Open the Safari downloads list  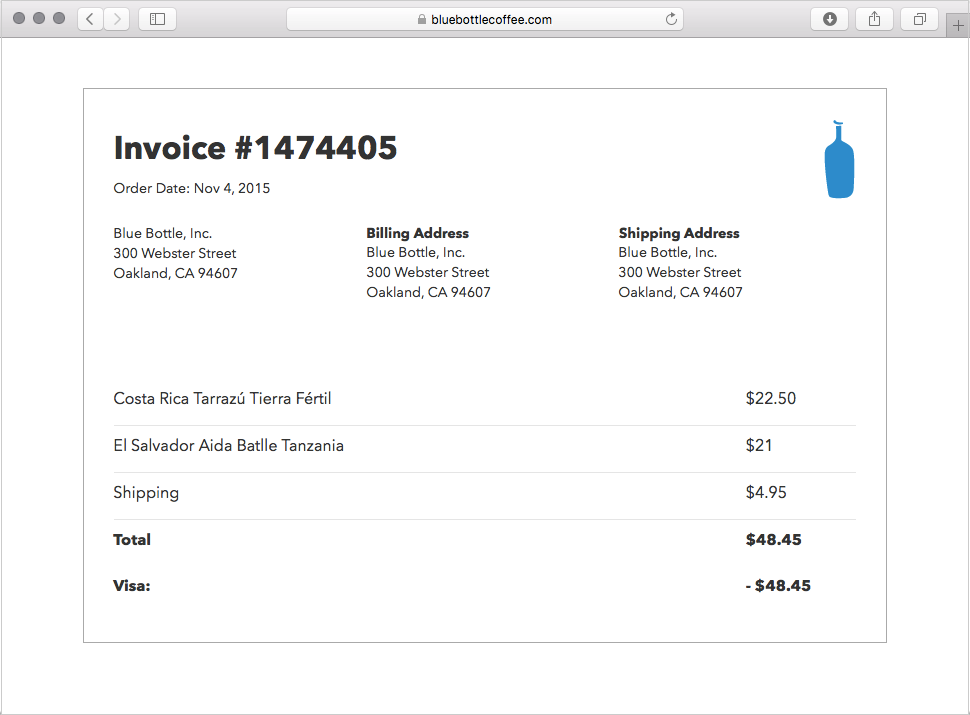pos(830,19)
